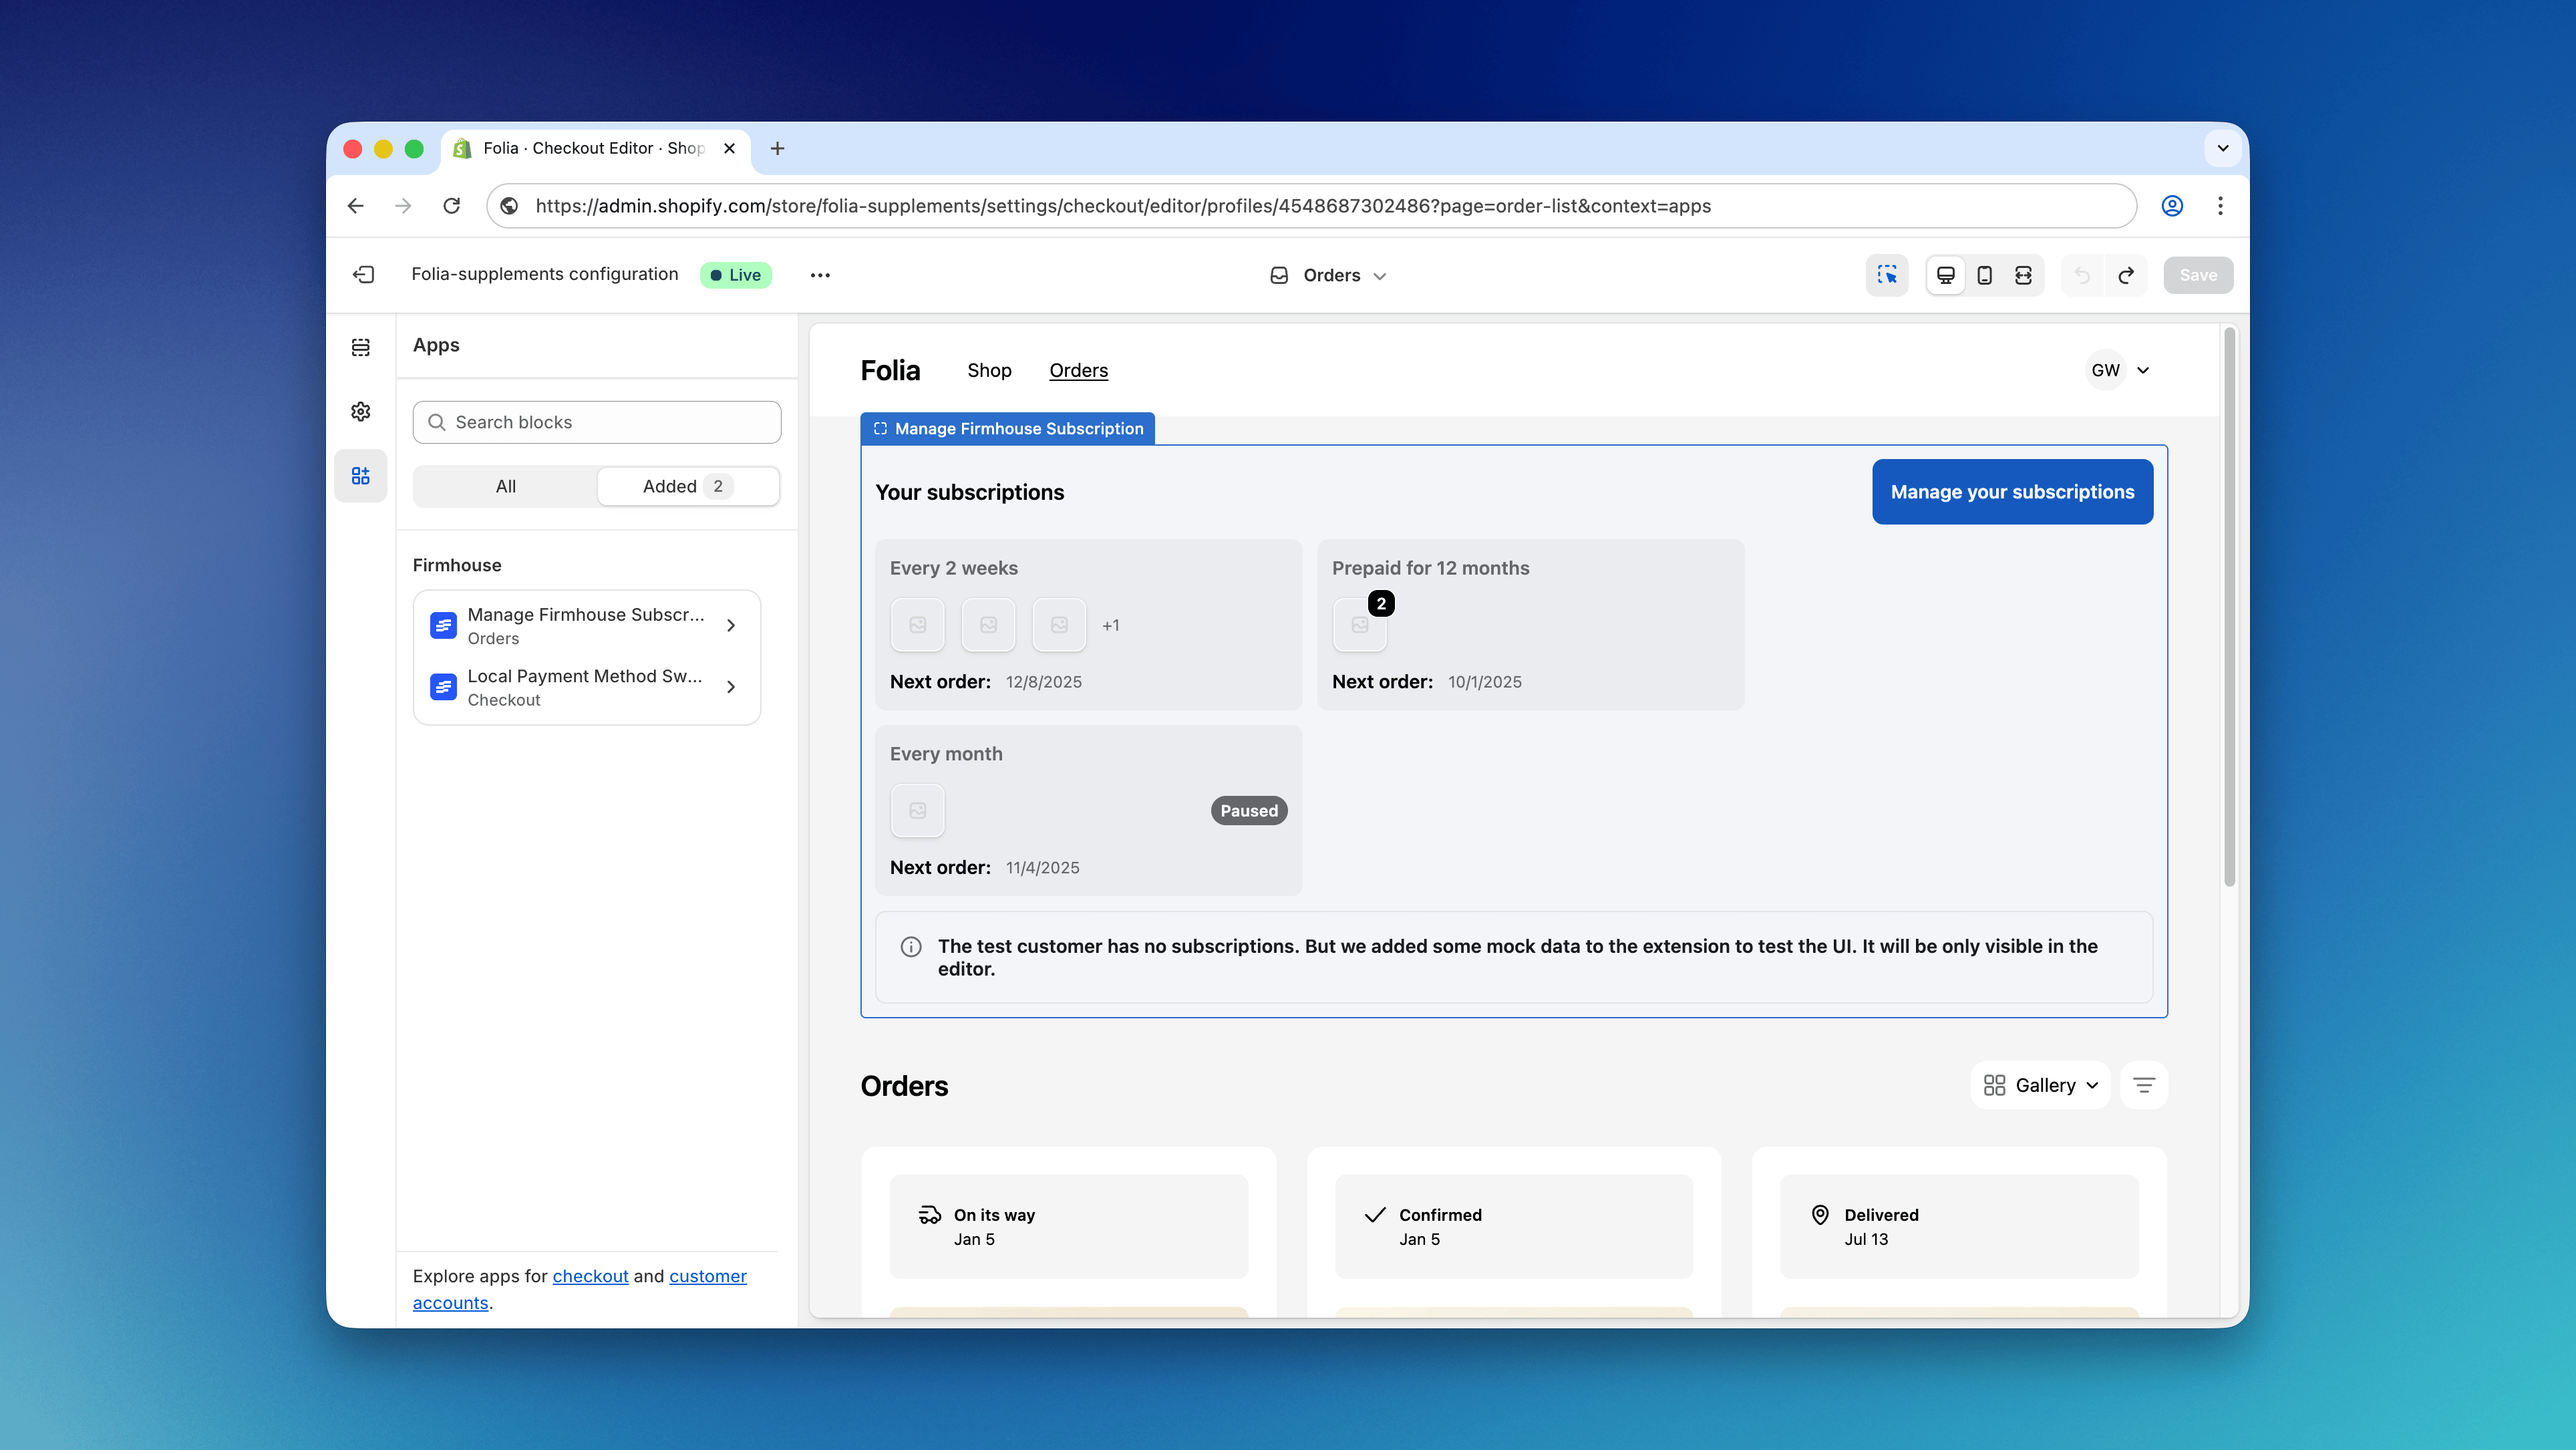Viewport: 2576px width, 1450px height.
Task: Open the Gallery view dropdown
Action: (2040, 1085)
